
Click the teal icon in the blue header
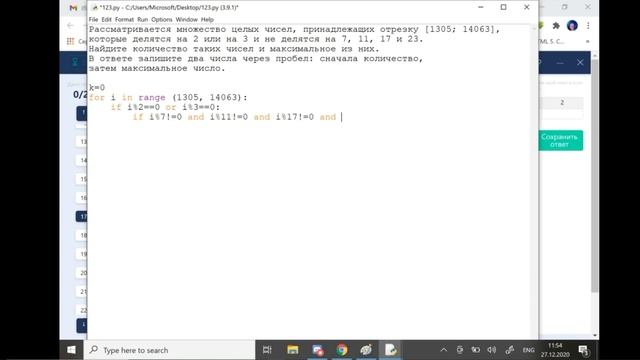click(75, 62)
